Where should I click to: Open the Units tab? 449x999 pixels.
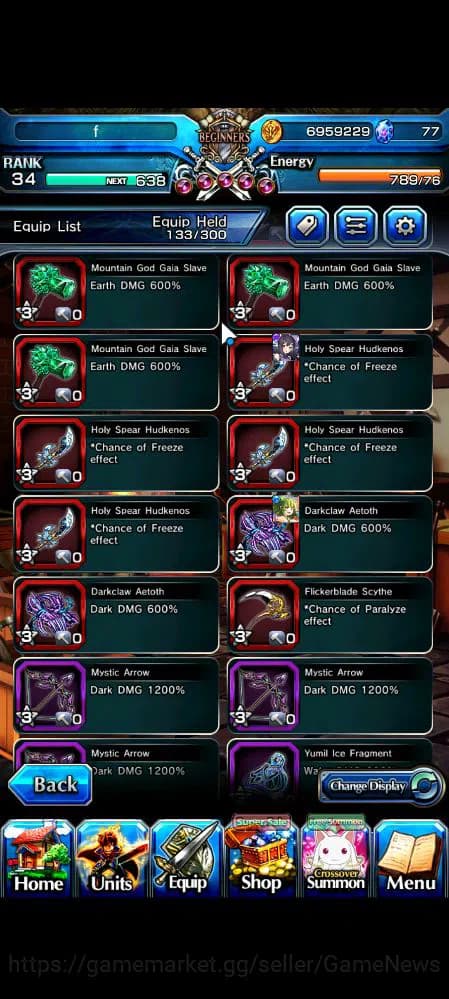tap(112, 858)
